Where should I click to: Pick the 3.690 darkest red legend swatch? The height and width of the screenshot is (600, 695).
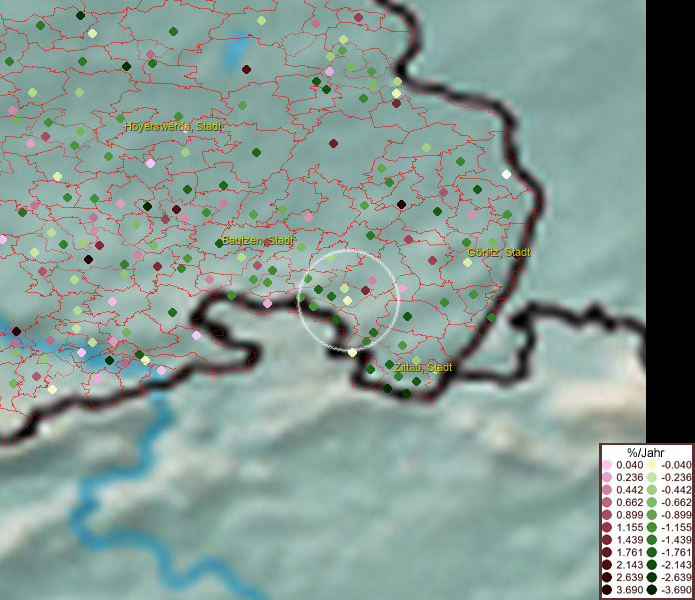click(x=607, y=590)
